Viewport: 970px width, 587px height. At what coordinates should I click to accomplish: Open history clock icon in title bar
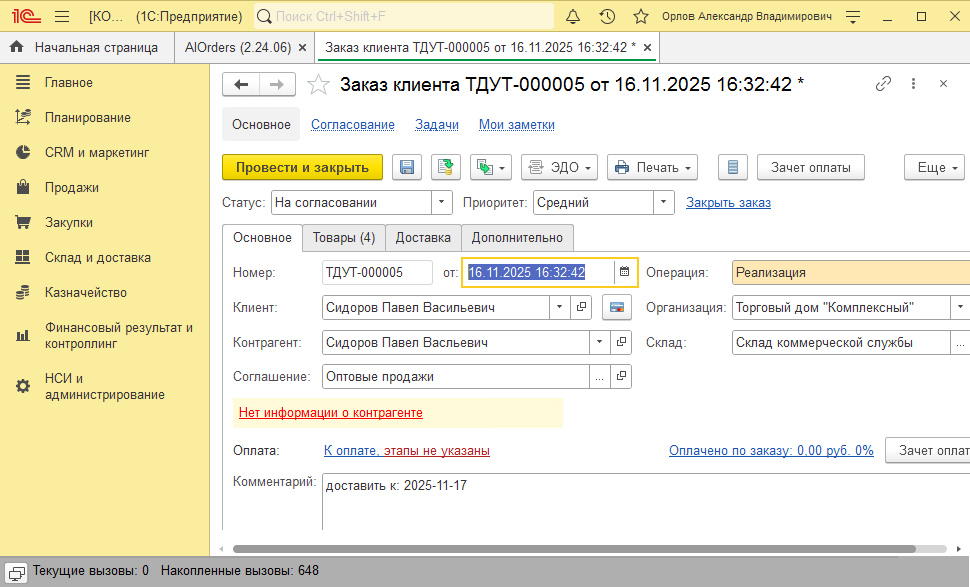pos(607,17)
